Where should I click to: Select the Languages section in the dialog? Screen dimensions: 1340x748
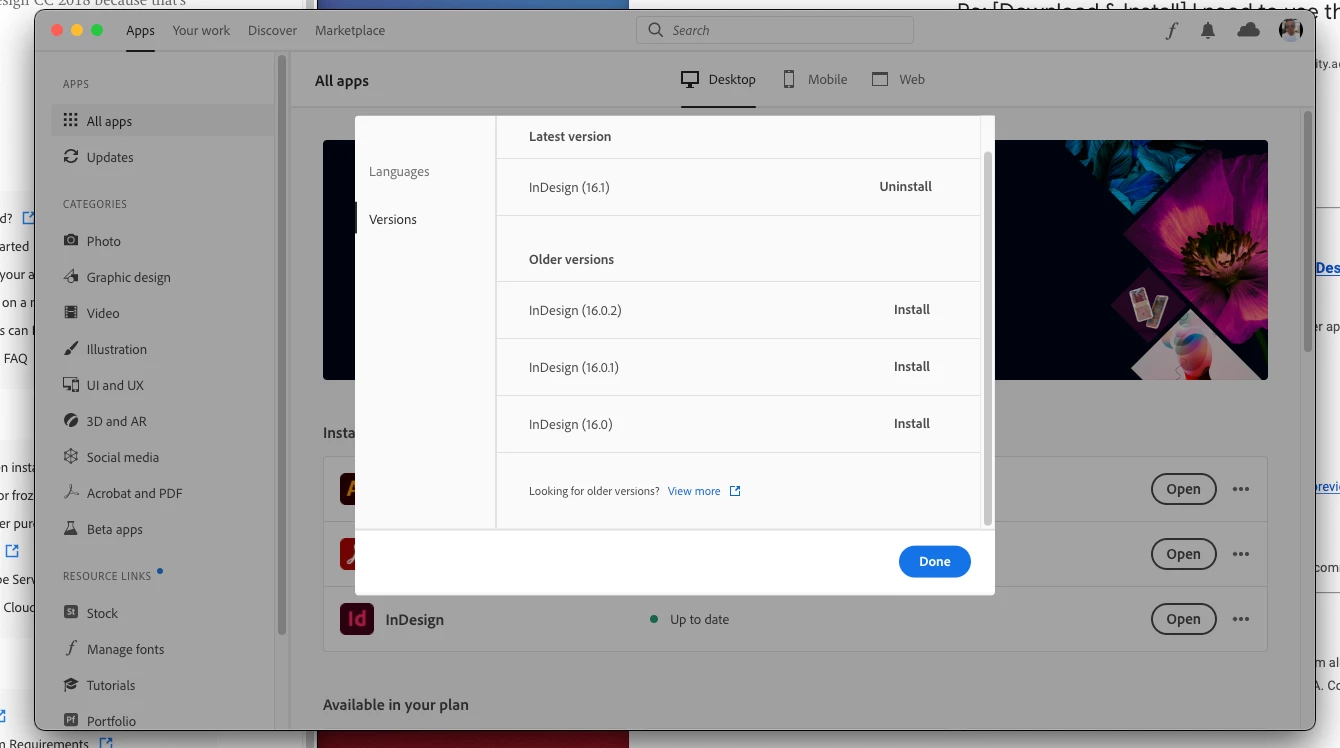tap(399, 171)
